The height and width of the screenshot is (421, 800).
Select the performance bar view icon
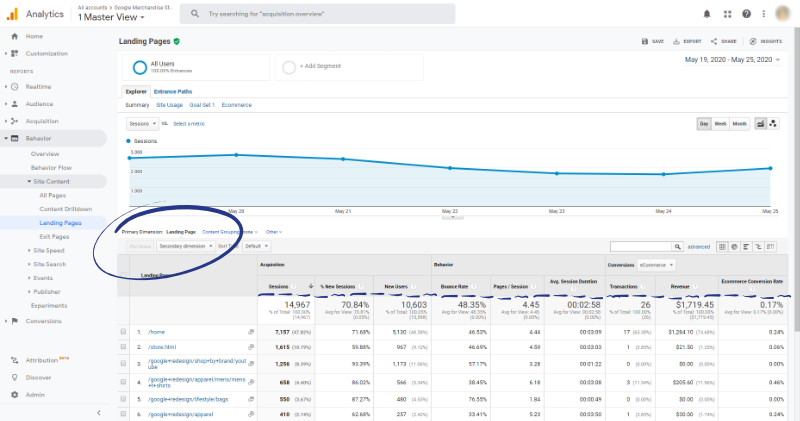746,246
